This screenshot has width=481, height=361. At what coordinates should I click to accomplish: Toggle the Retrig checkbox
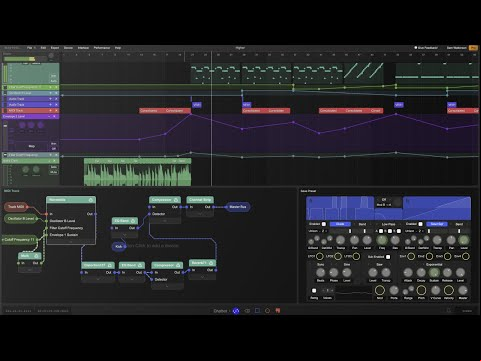click(x=314, y=291)
